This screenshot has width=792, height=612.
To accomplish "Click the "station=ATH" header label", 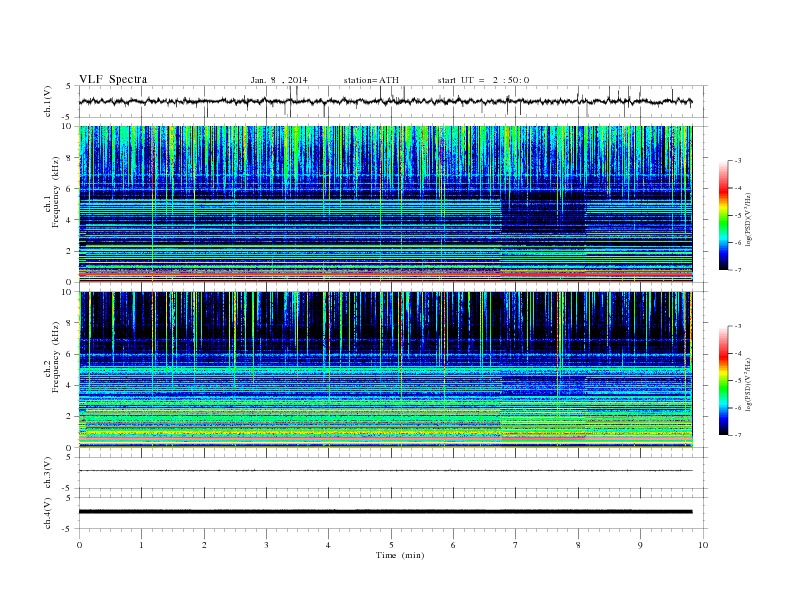I will (371, 80).
